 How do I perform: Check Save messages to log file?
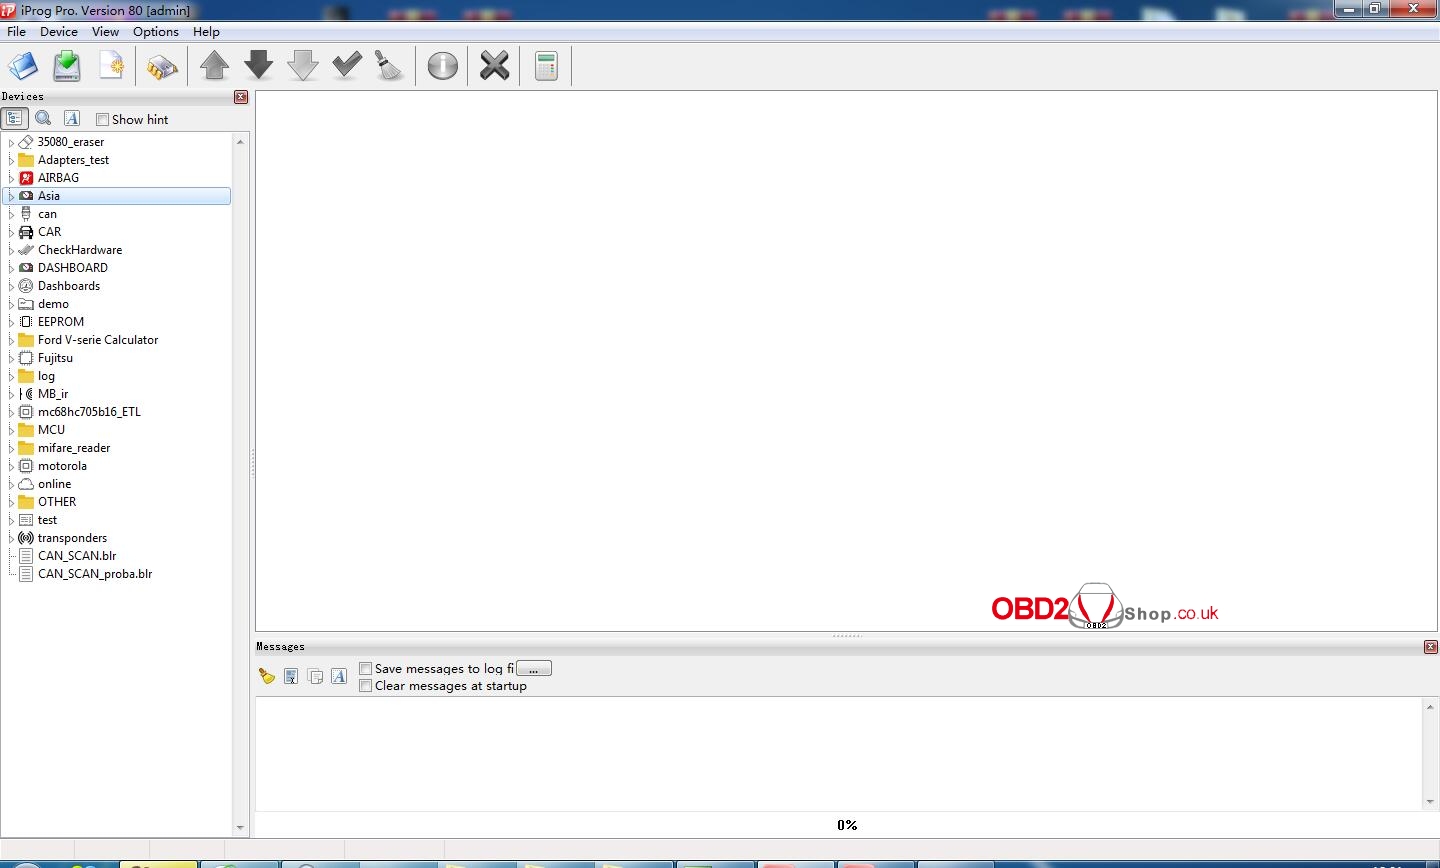(366, 669)
